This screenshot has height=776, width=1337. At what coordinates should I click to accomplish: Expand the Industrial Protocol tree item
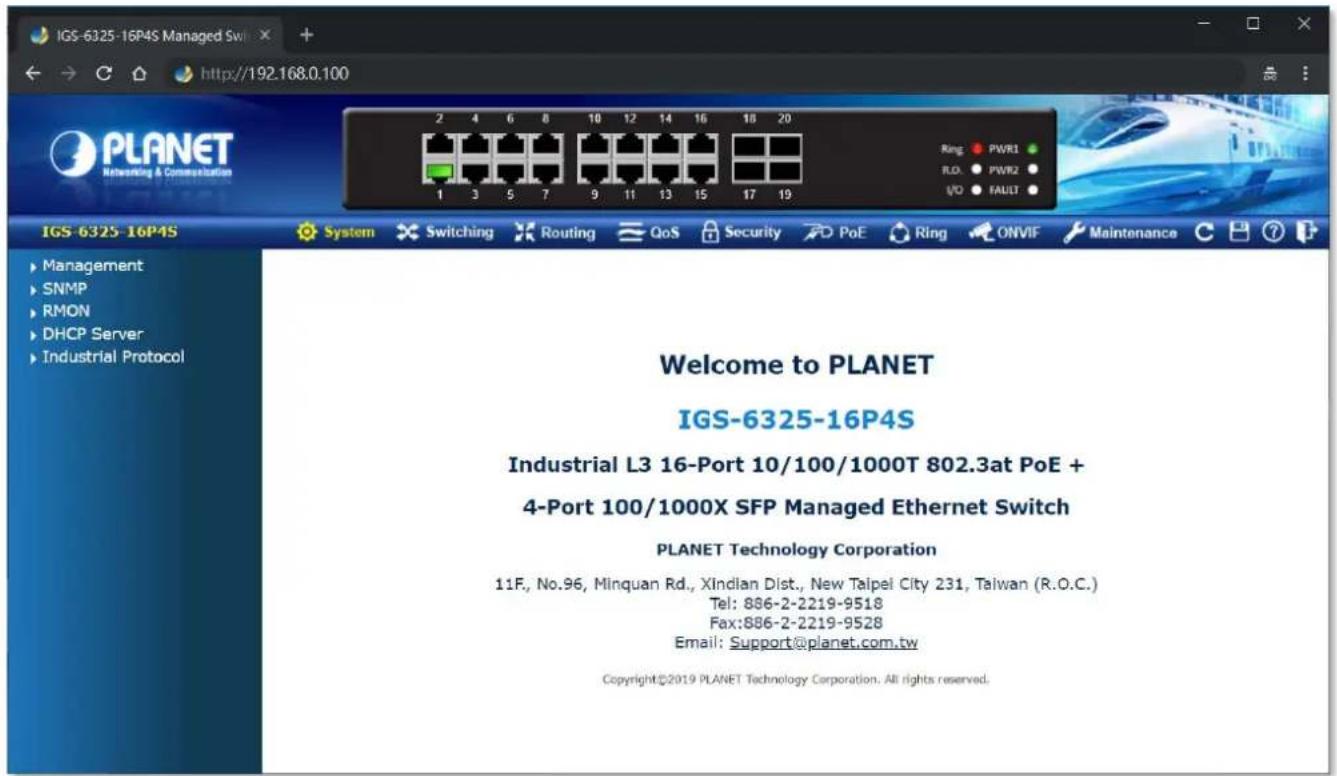pos(110,357)
